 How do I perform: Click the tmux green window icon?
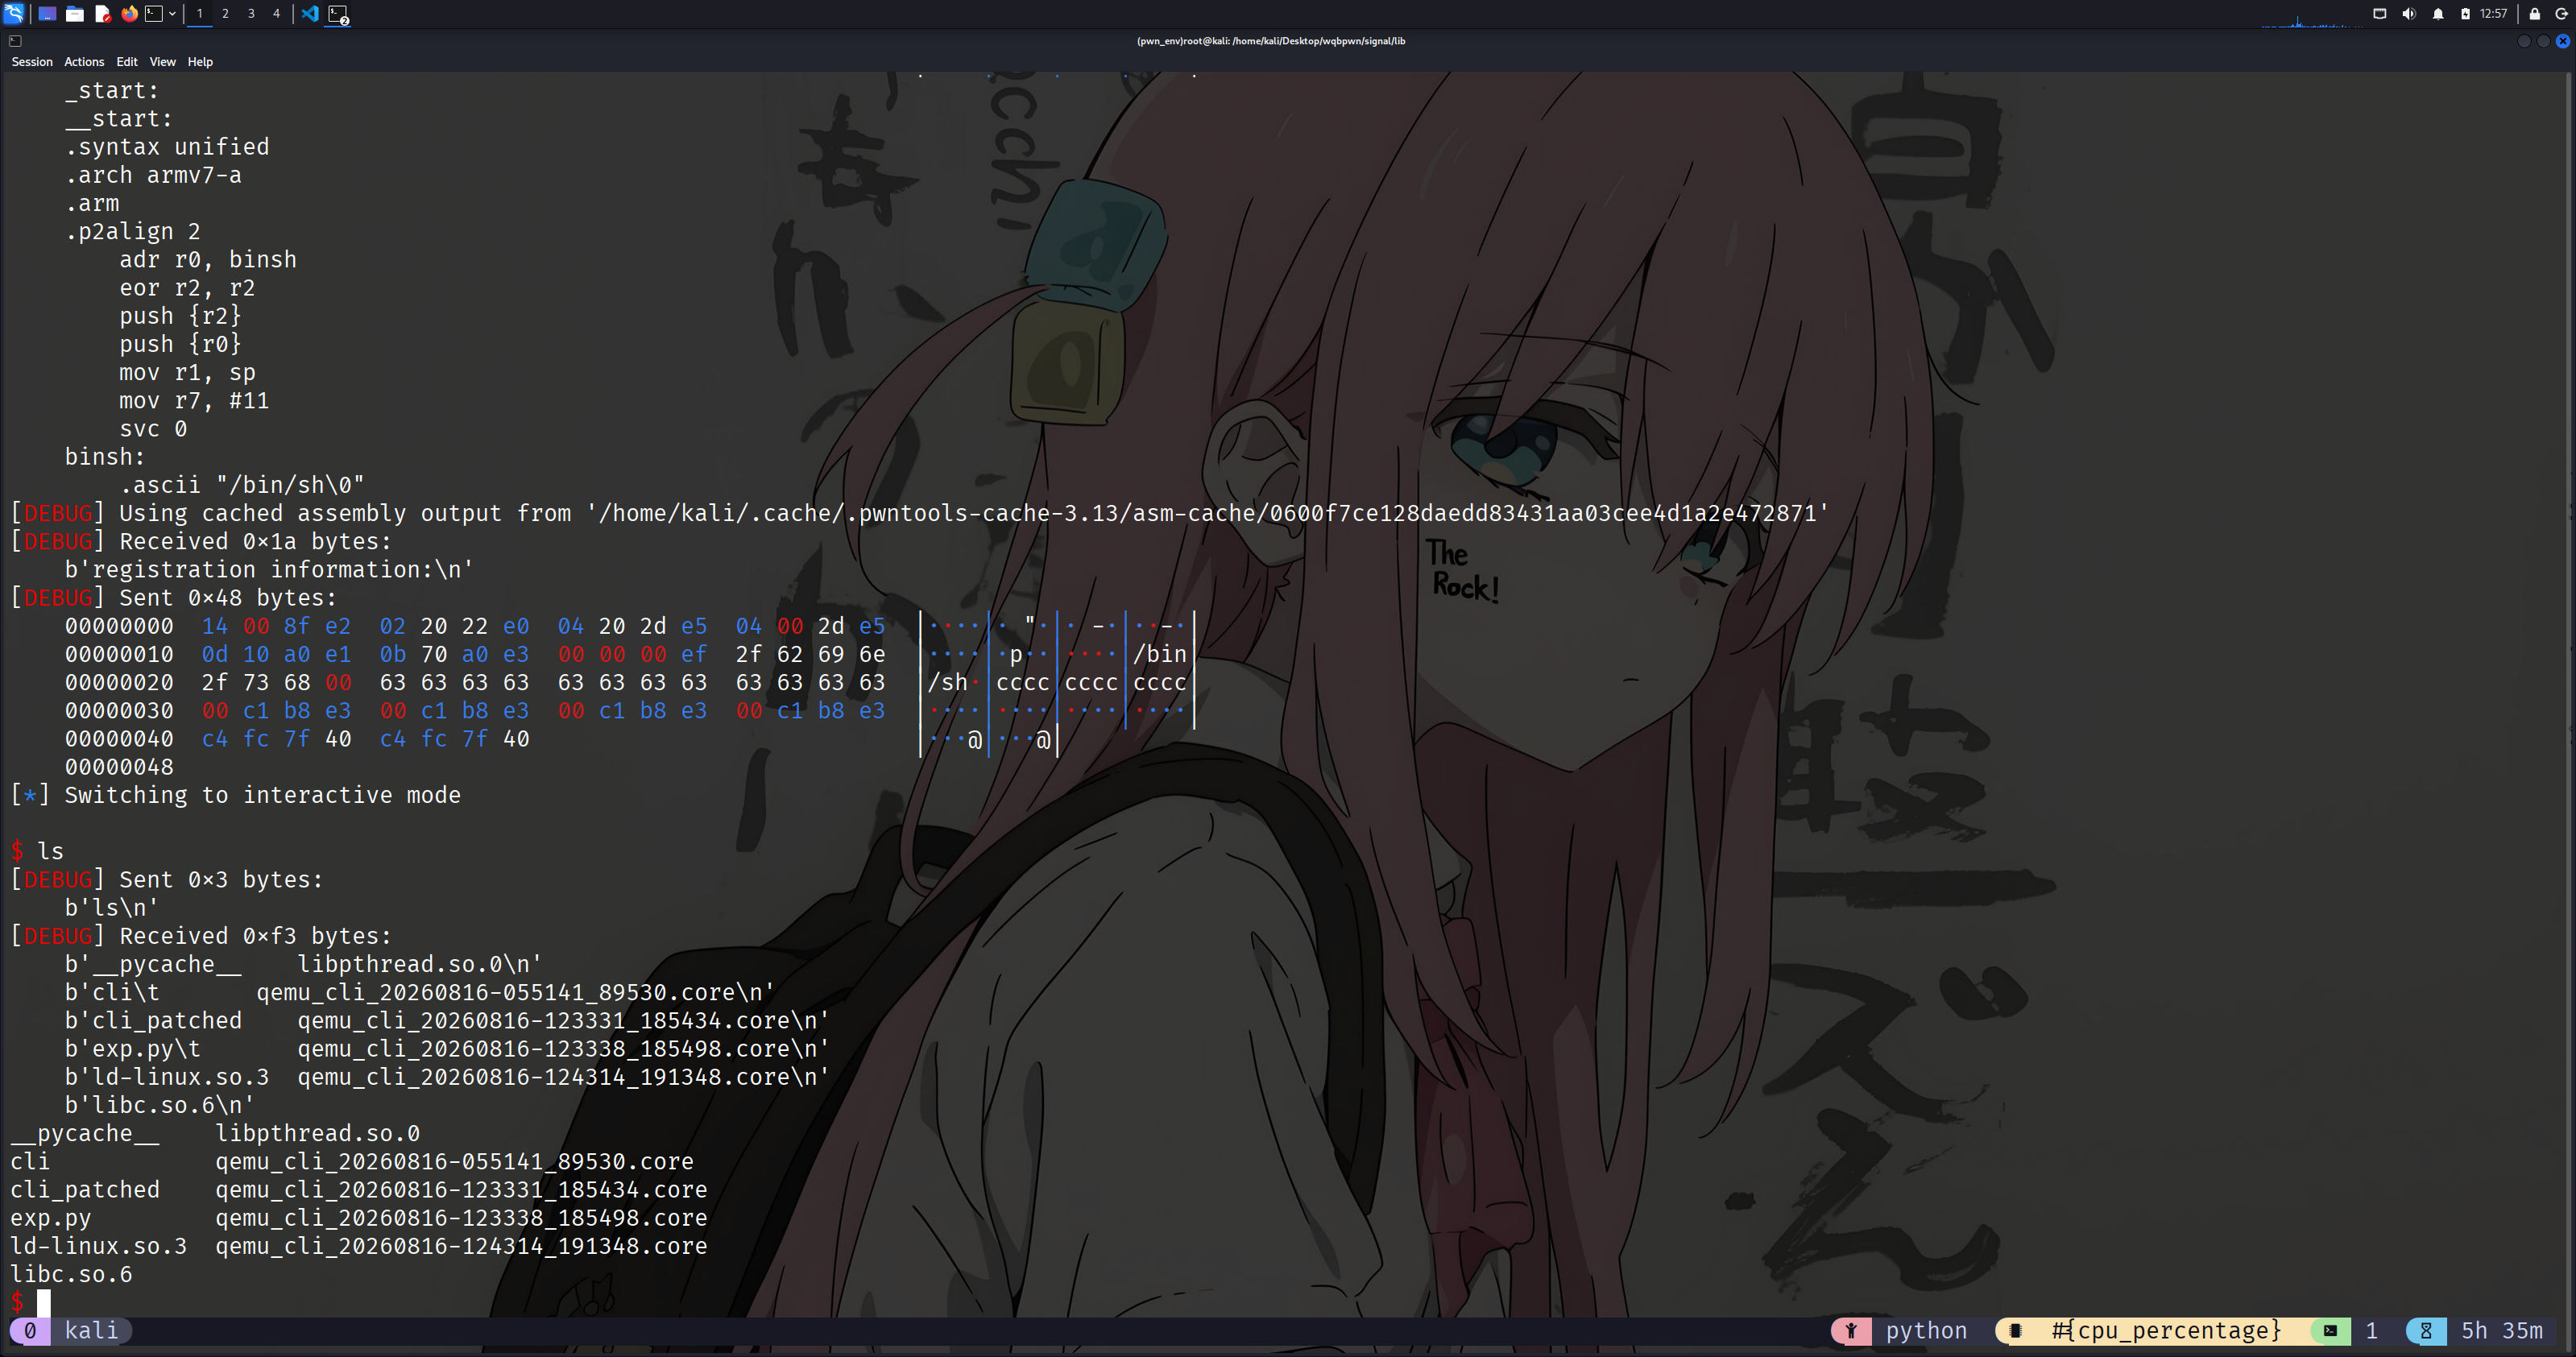click(2330, 1331)
